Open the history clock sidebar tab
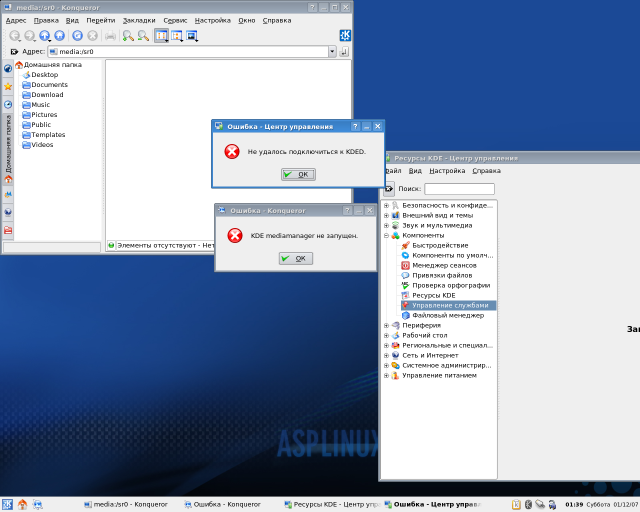640x512 pixels. pos(8,105)
